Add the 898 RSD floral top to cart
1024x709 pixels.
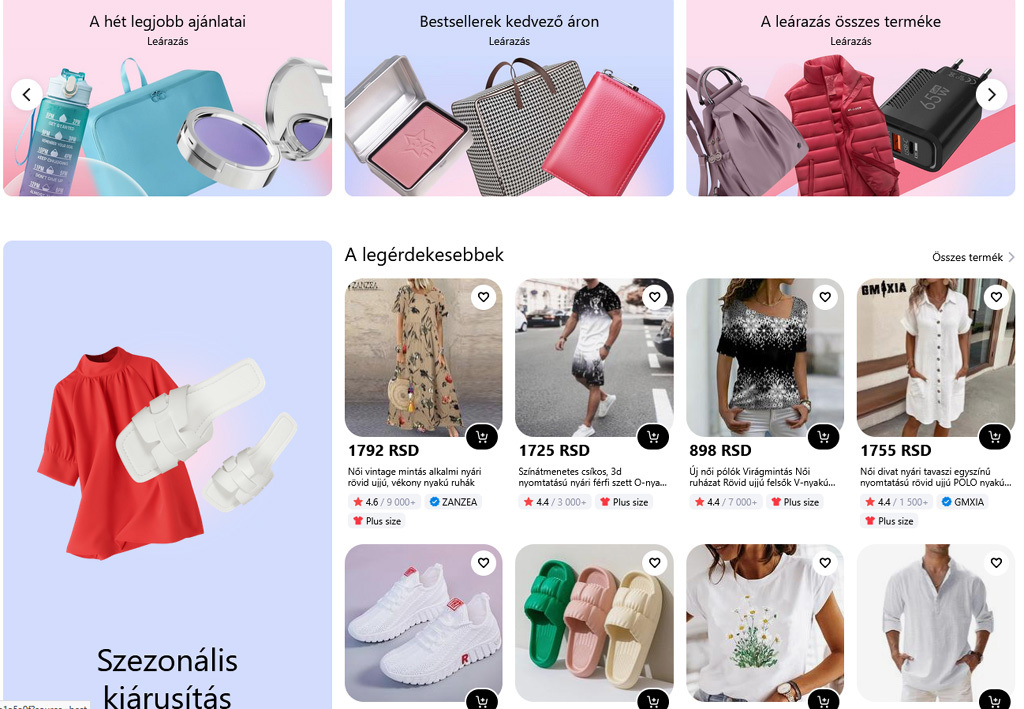click(x=824, y=437)
